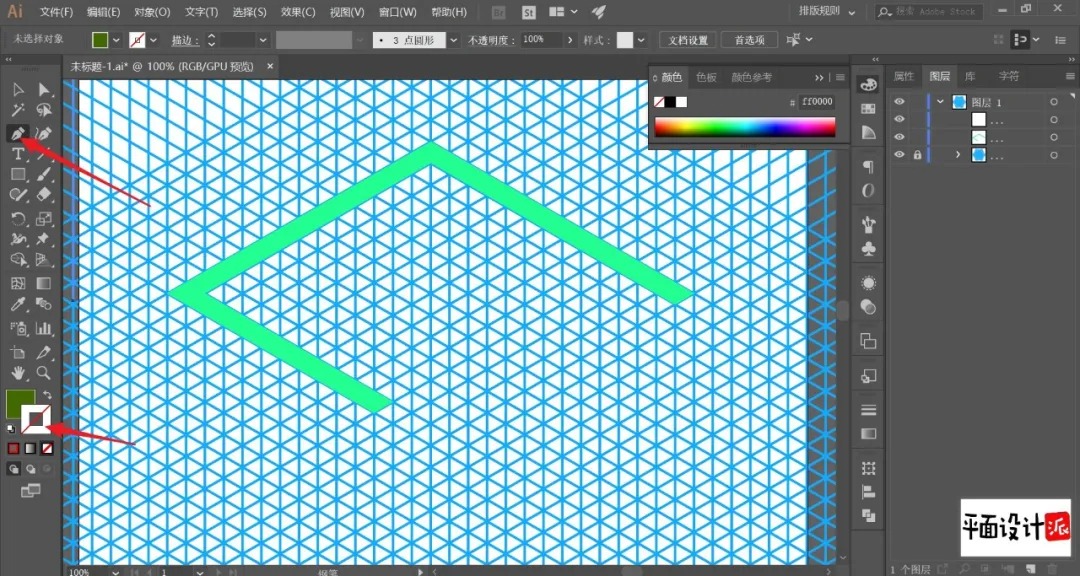
Task: Select the Rectangle tool
Action: (x=19, y=174)
